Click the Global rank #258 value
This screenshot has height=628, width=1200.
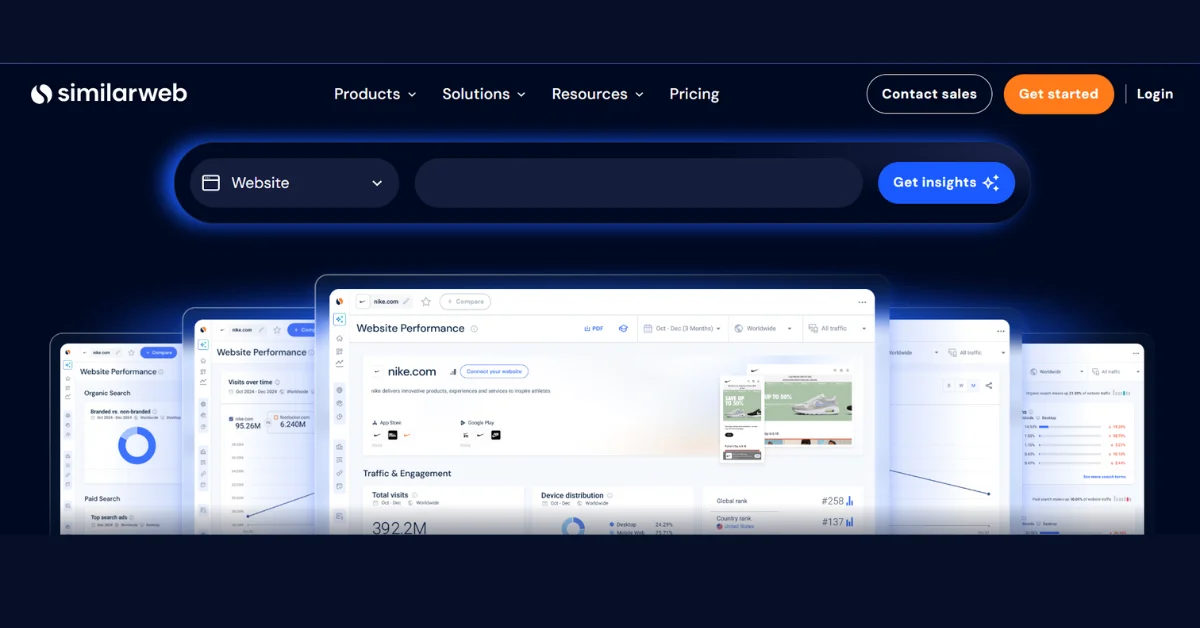[832, 501]
